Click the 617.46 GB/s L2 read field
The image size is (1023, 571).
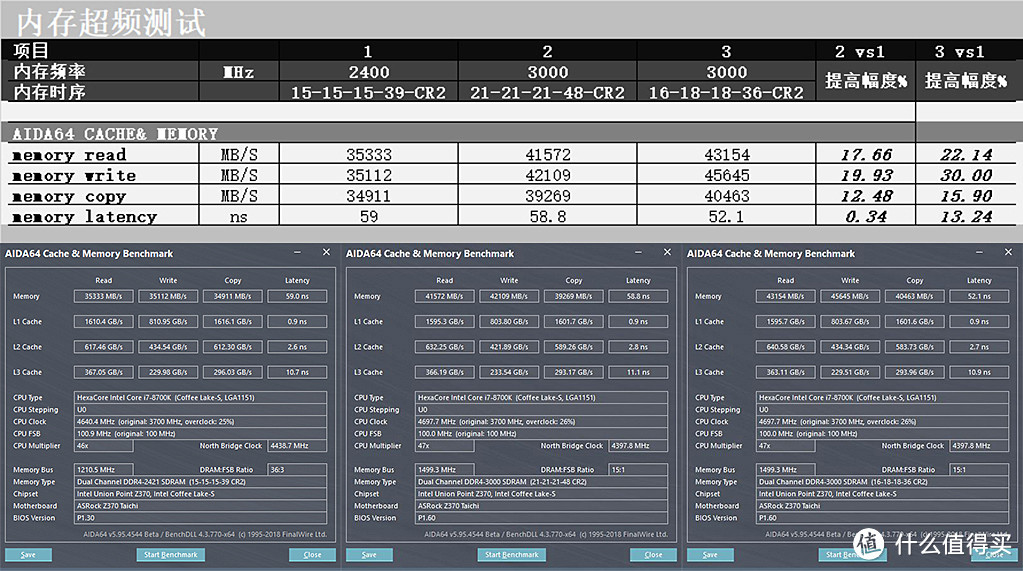103,347
